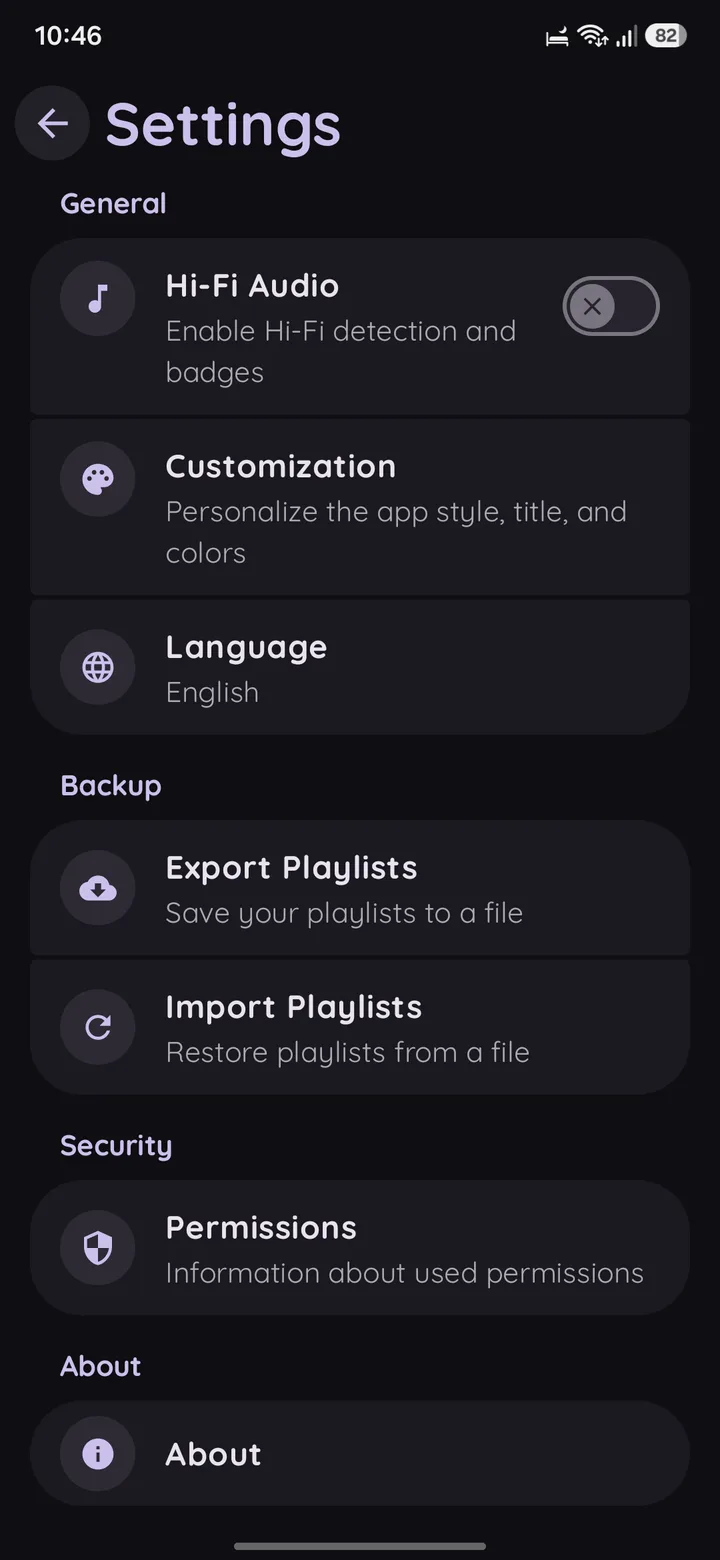720x1560 pixels.
Task: Click the cloud download Export icon
Action: click(97, 888)
